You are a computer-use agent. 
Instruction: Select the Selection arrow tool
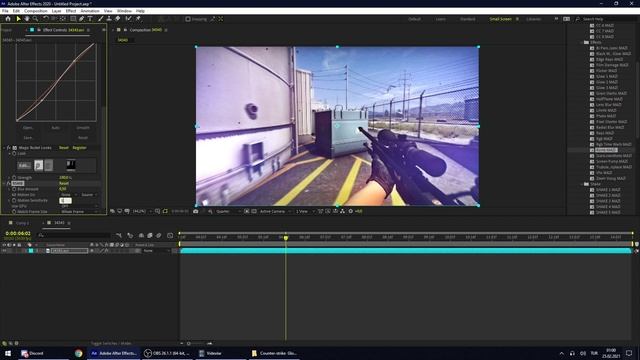pyautogui.click(x=18, y=19)
